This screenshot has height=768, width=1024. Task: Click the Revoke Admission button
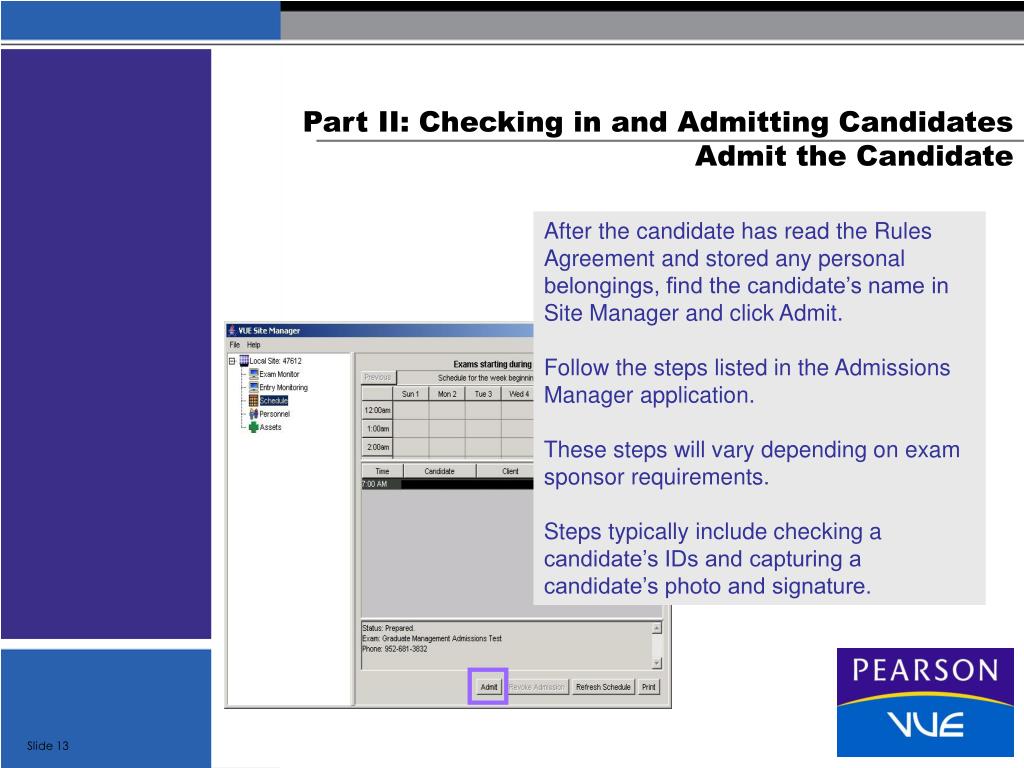[536, 687]
